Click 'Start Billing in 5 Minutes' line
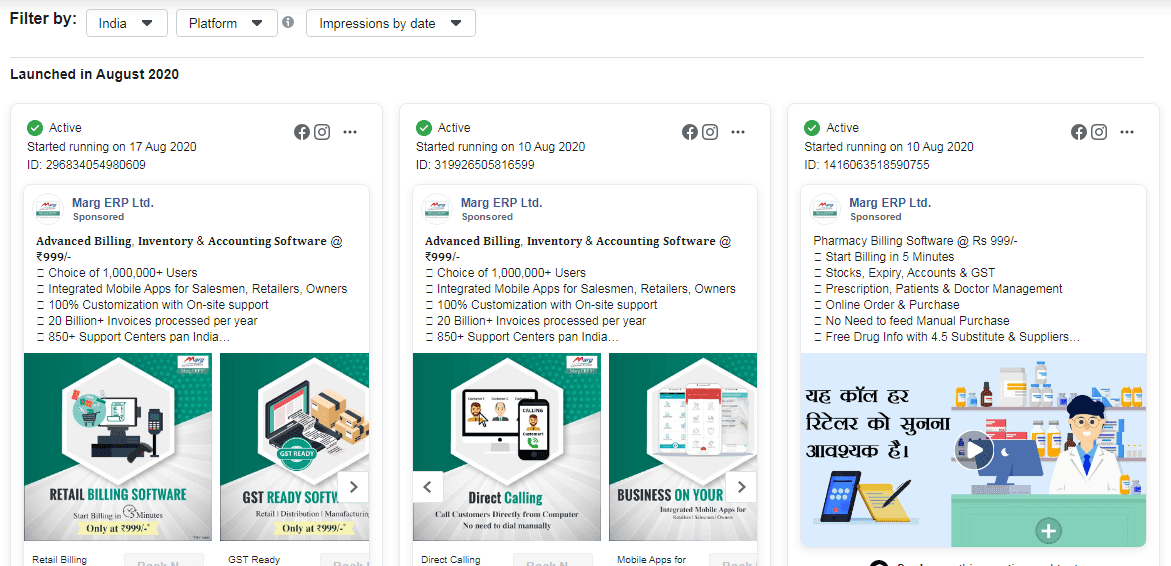This screenshot has width=1171, height=566. tap(883, 257)
